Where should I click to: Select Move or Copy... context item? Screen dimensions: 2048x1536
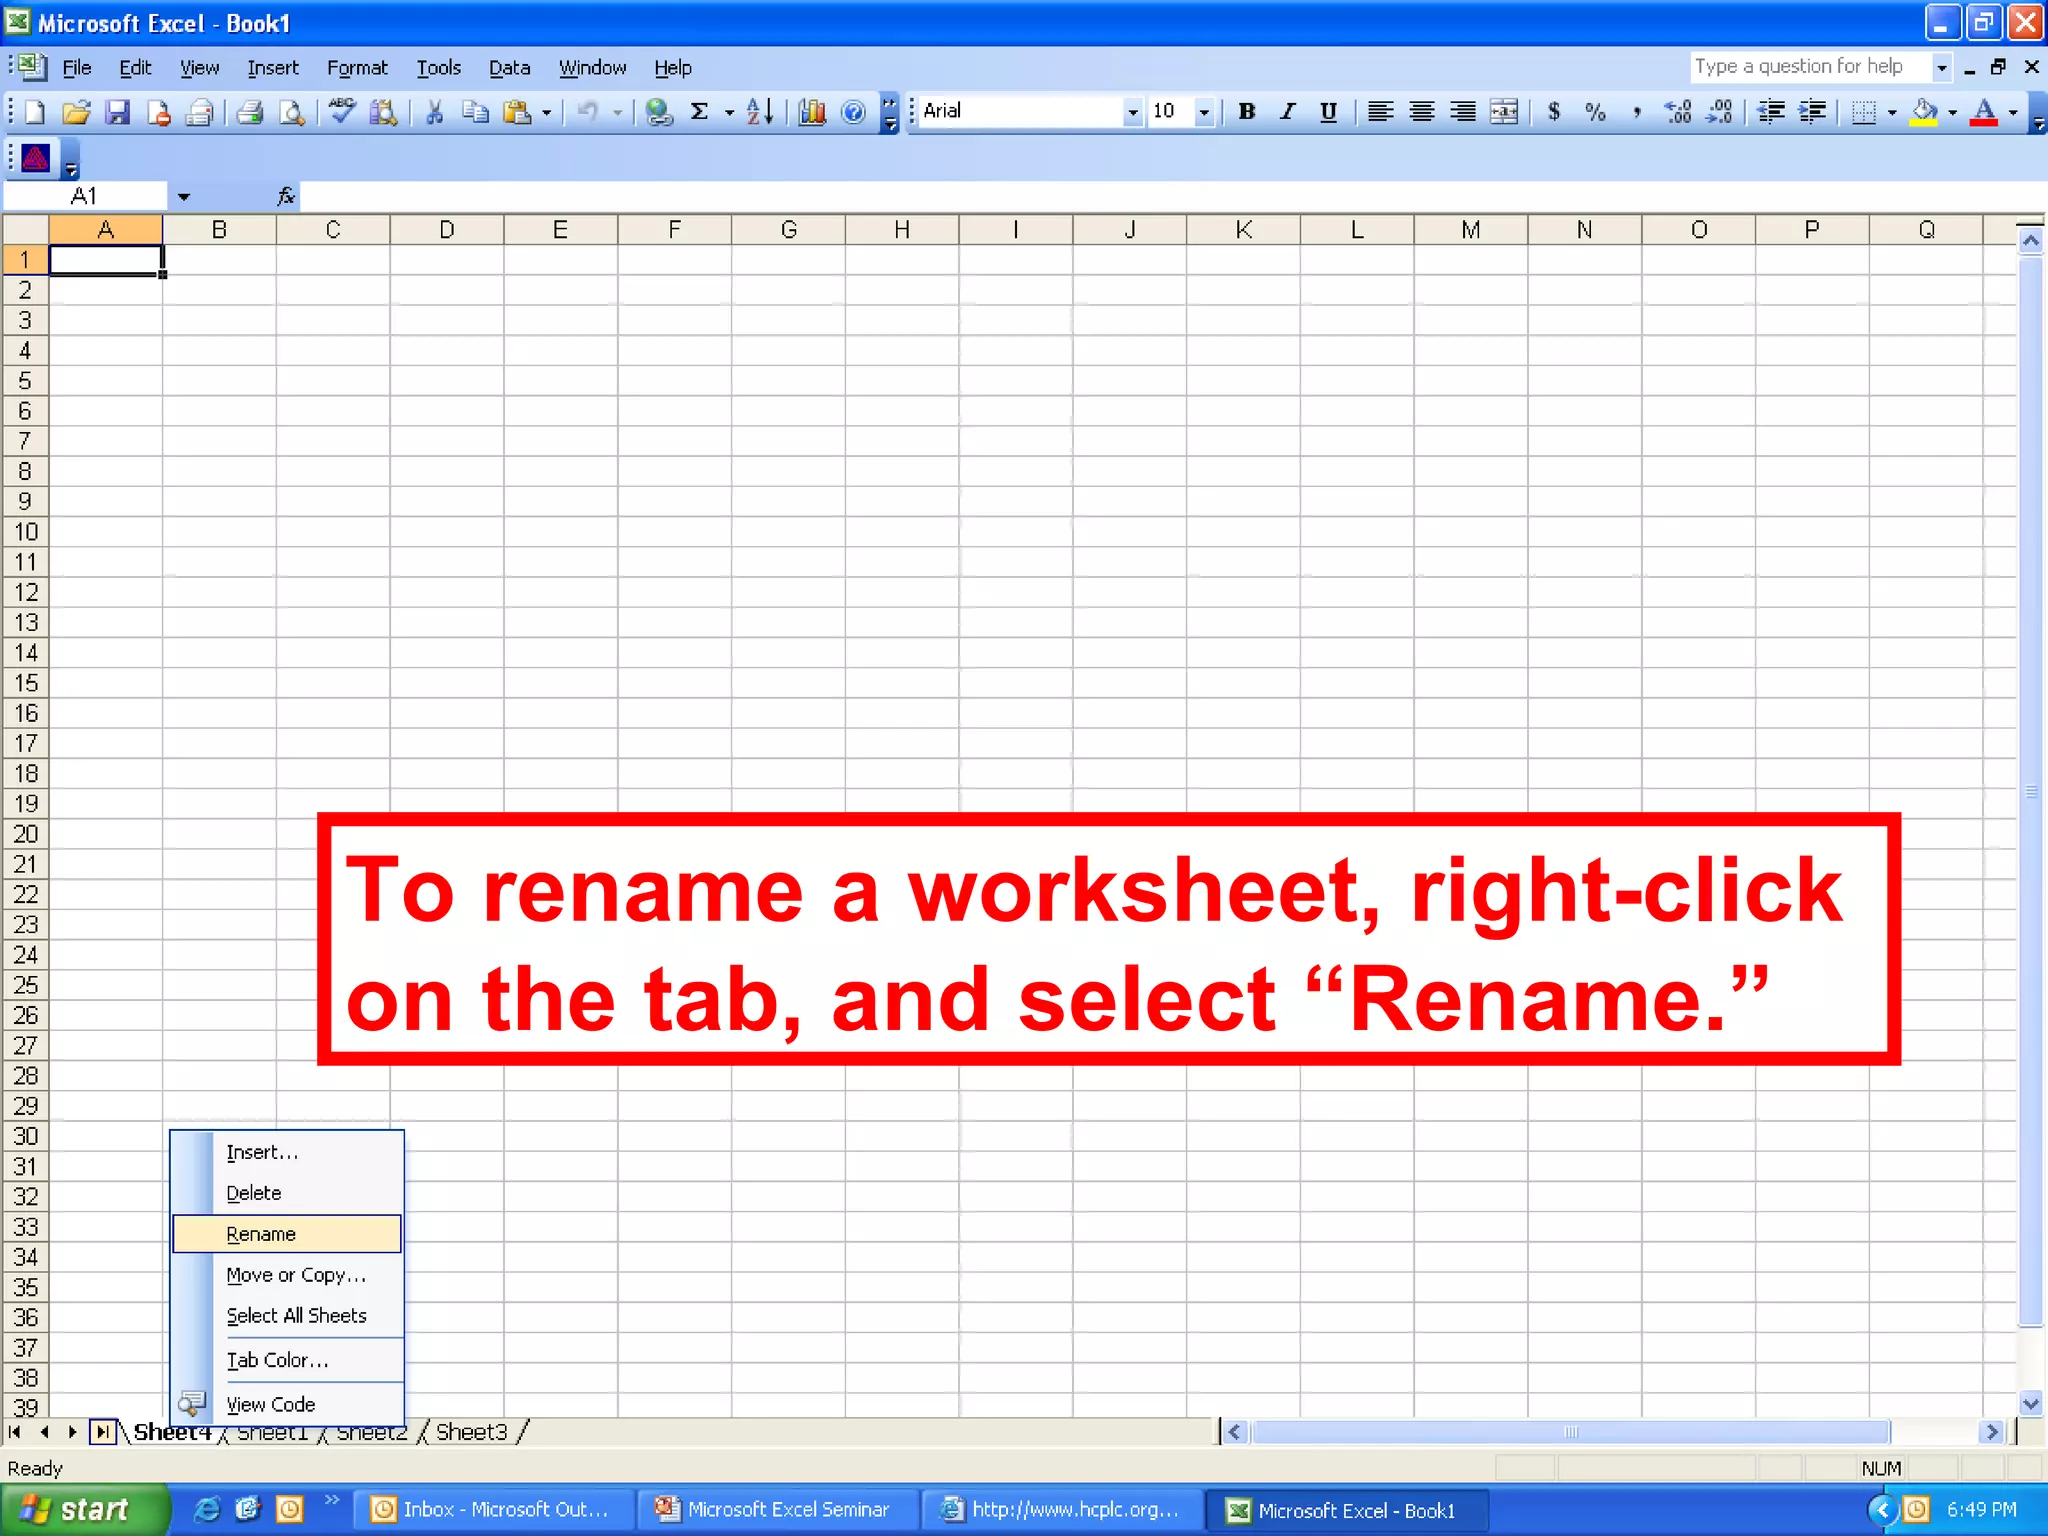click(x=287, y=1275)
